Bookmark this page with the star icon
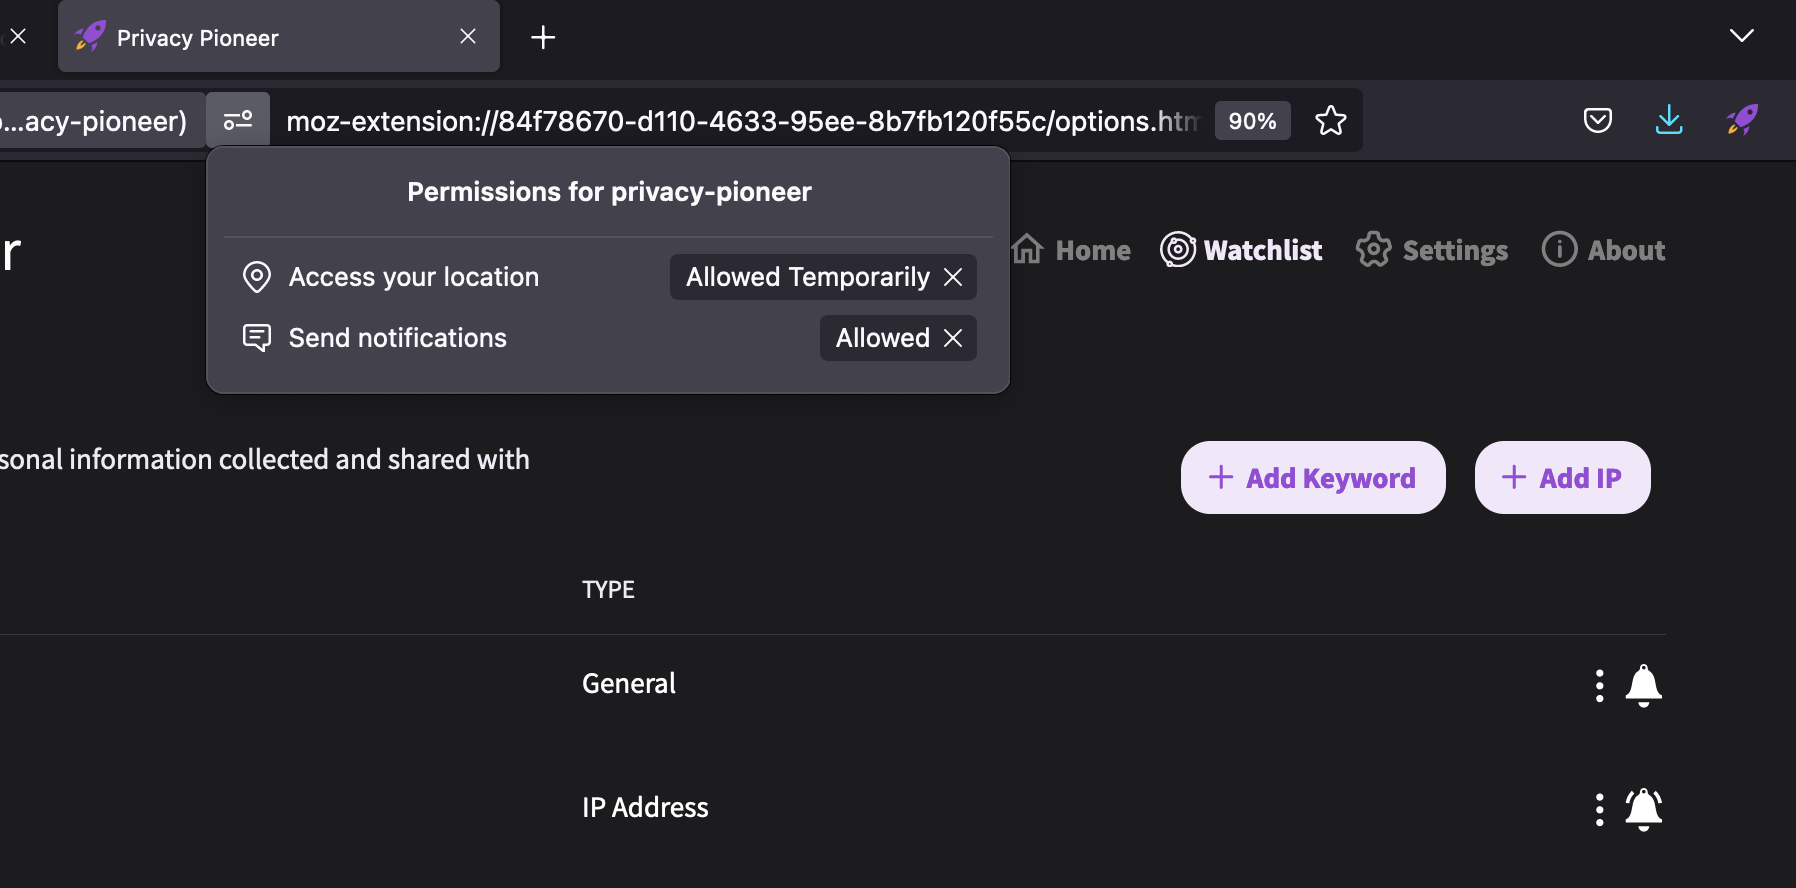 pos(1332,120)
